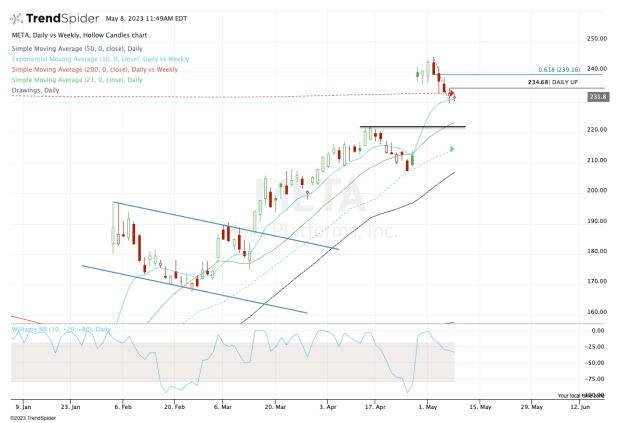Click the 0.618 (239.16) Fibonacci label
This screenshot has width=620, height=423.
coord(559,70)
